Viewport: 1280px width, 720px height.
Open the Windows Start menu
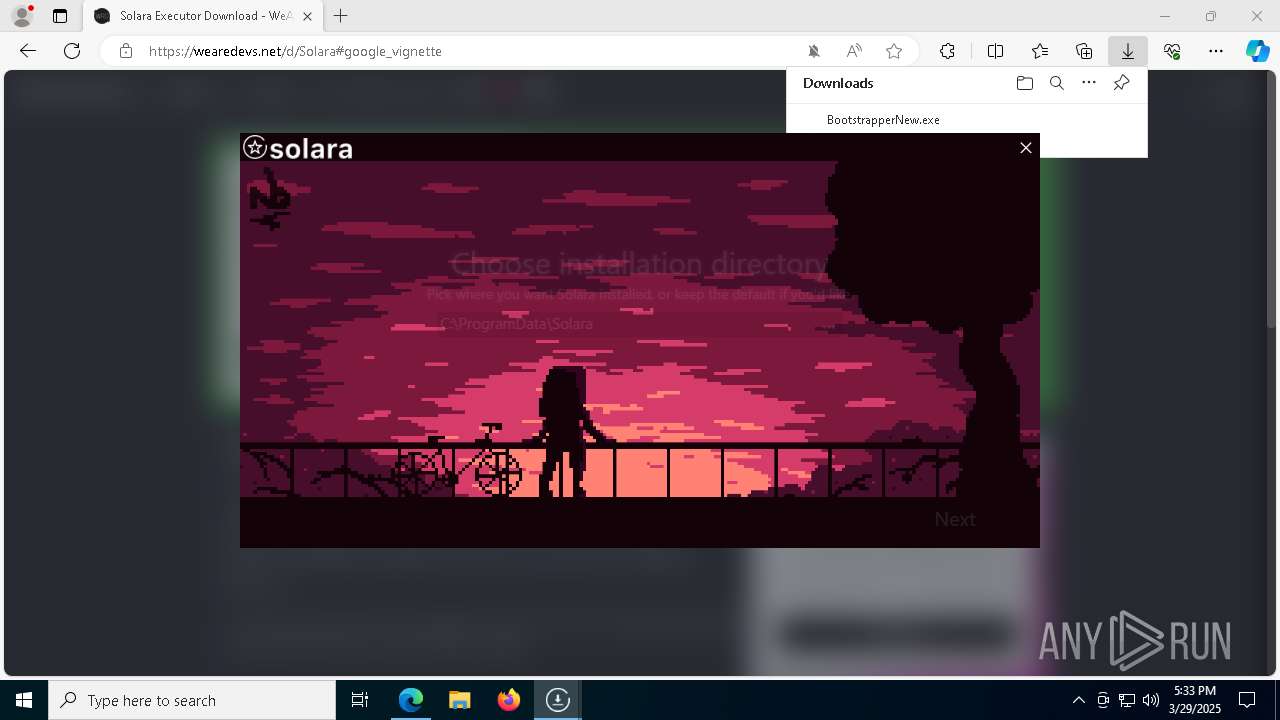(24, 700)
